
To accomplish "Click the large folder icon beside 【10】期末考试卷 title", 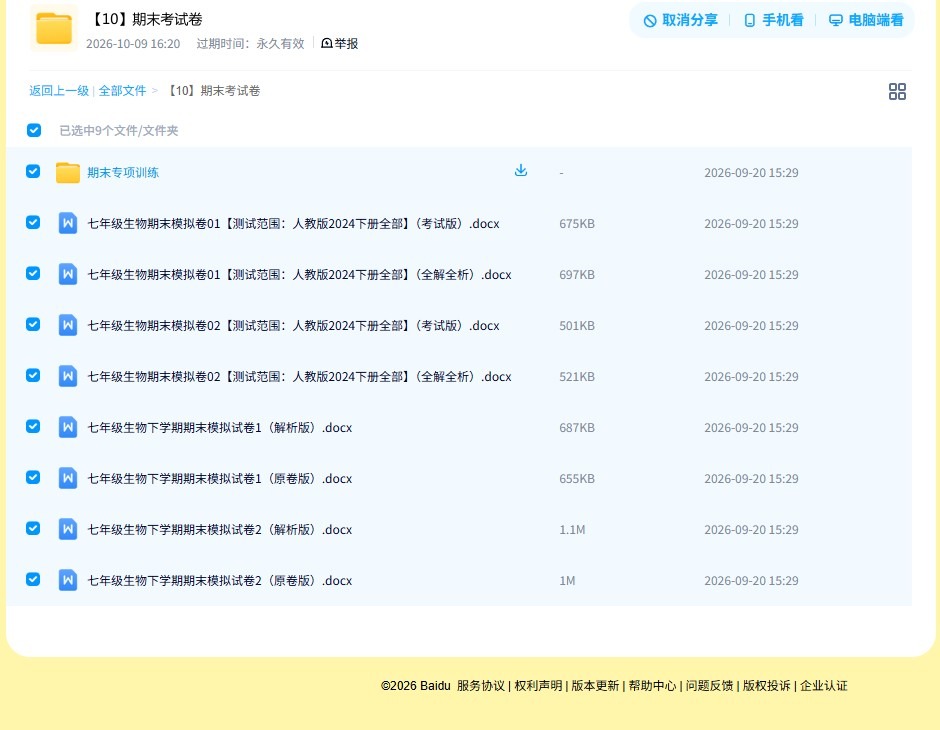I will tap(54, 28).
